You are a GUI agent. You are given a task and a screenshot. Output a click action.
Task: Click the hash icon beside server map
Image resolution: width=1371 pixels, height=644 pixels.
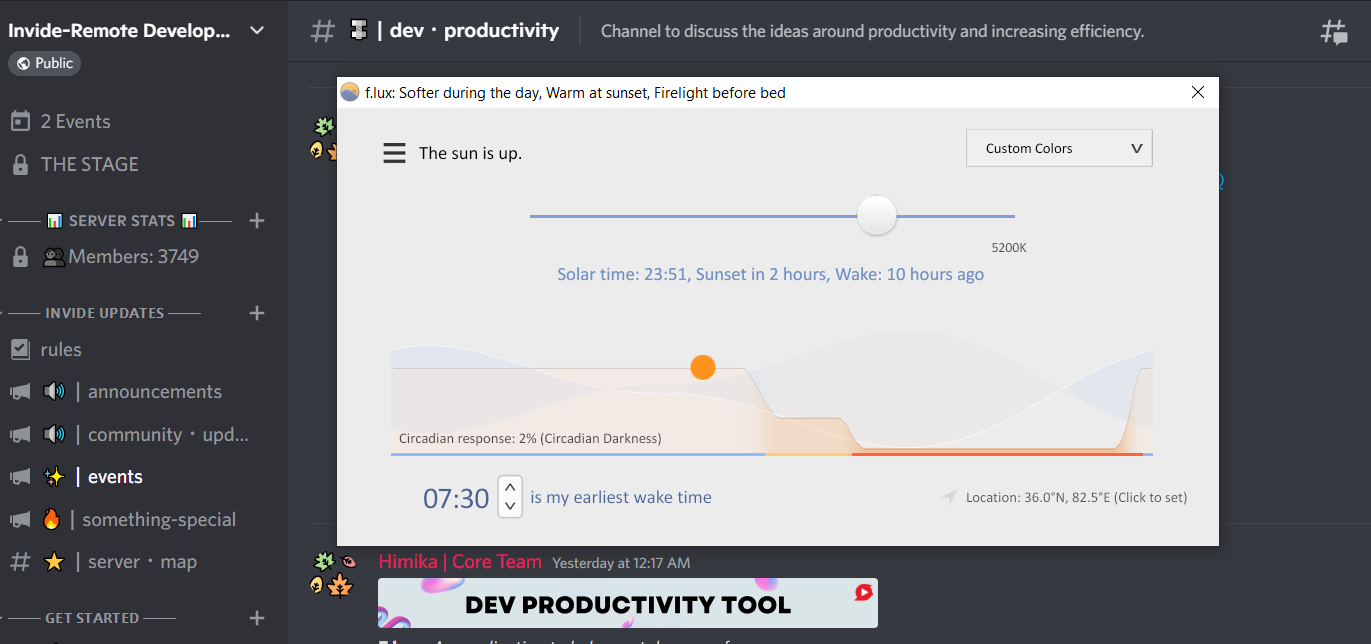[x=20, y=562]
